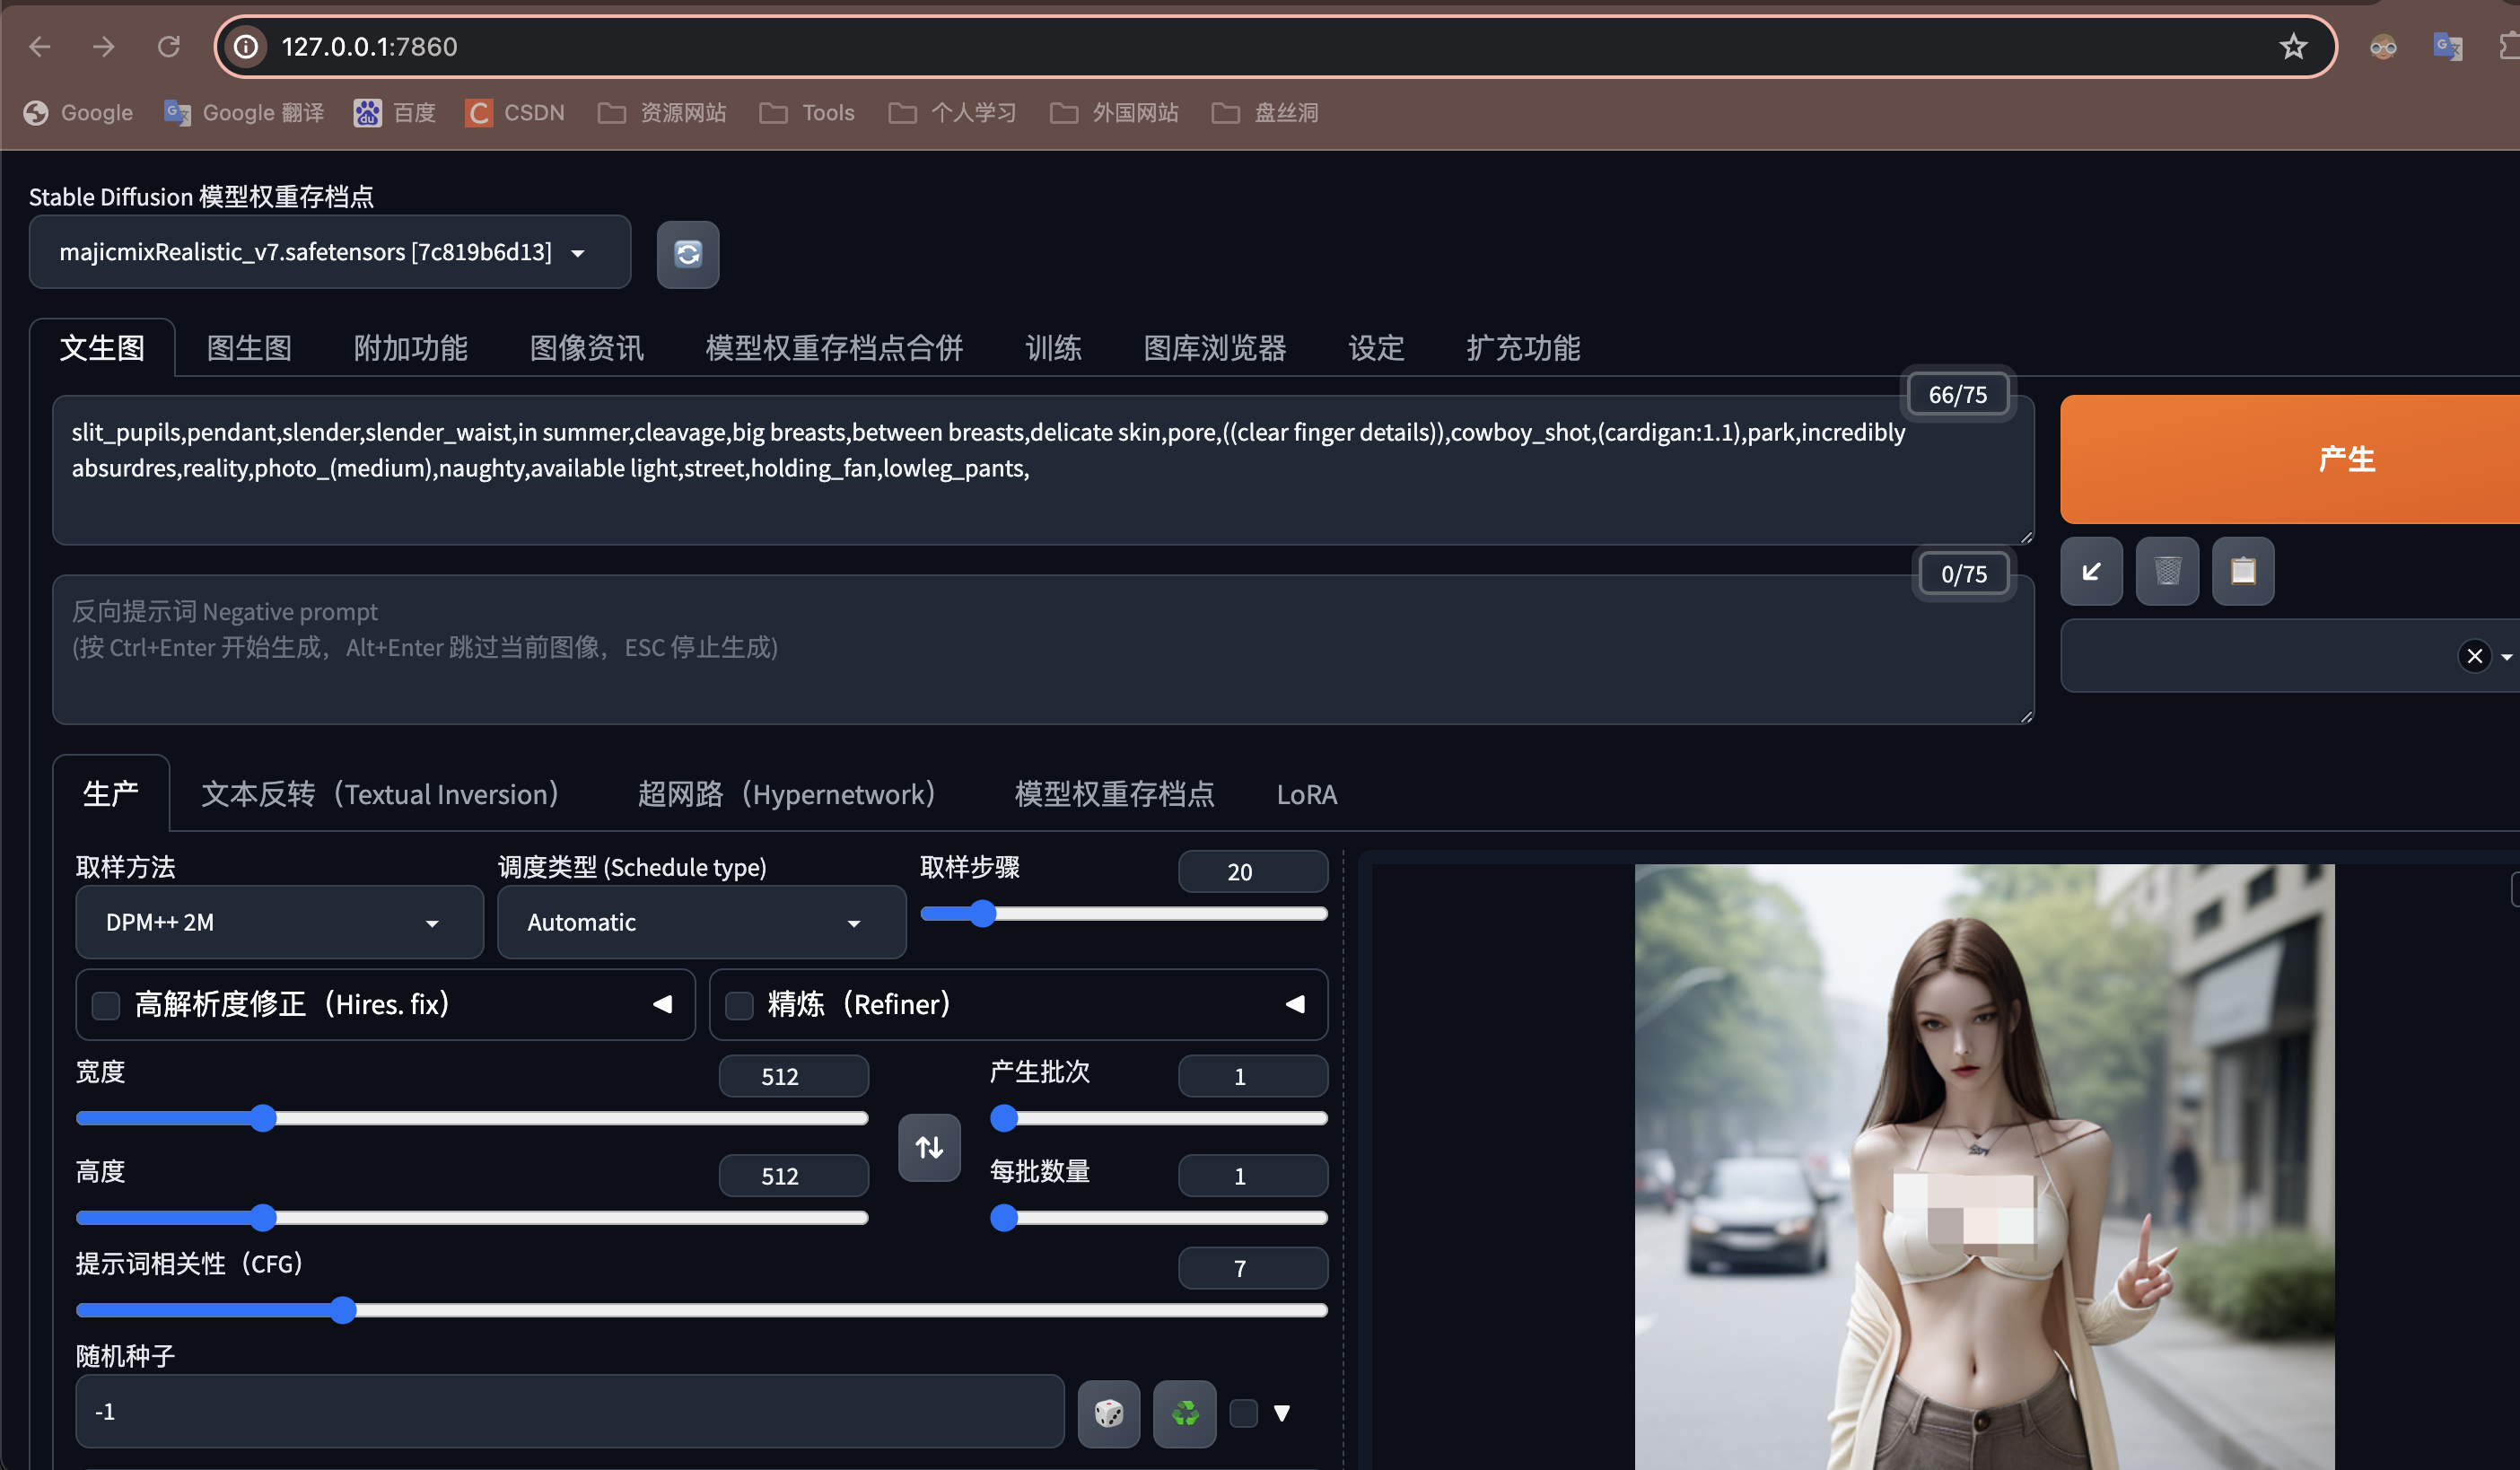The height and width of the screenshot is (1470, 2520).
Task: Click the 高度 height slider
Action: (x=472, y=1217)
